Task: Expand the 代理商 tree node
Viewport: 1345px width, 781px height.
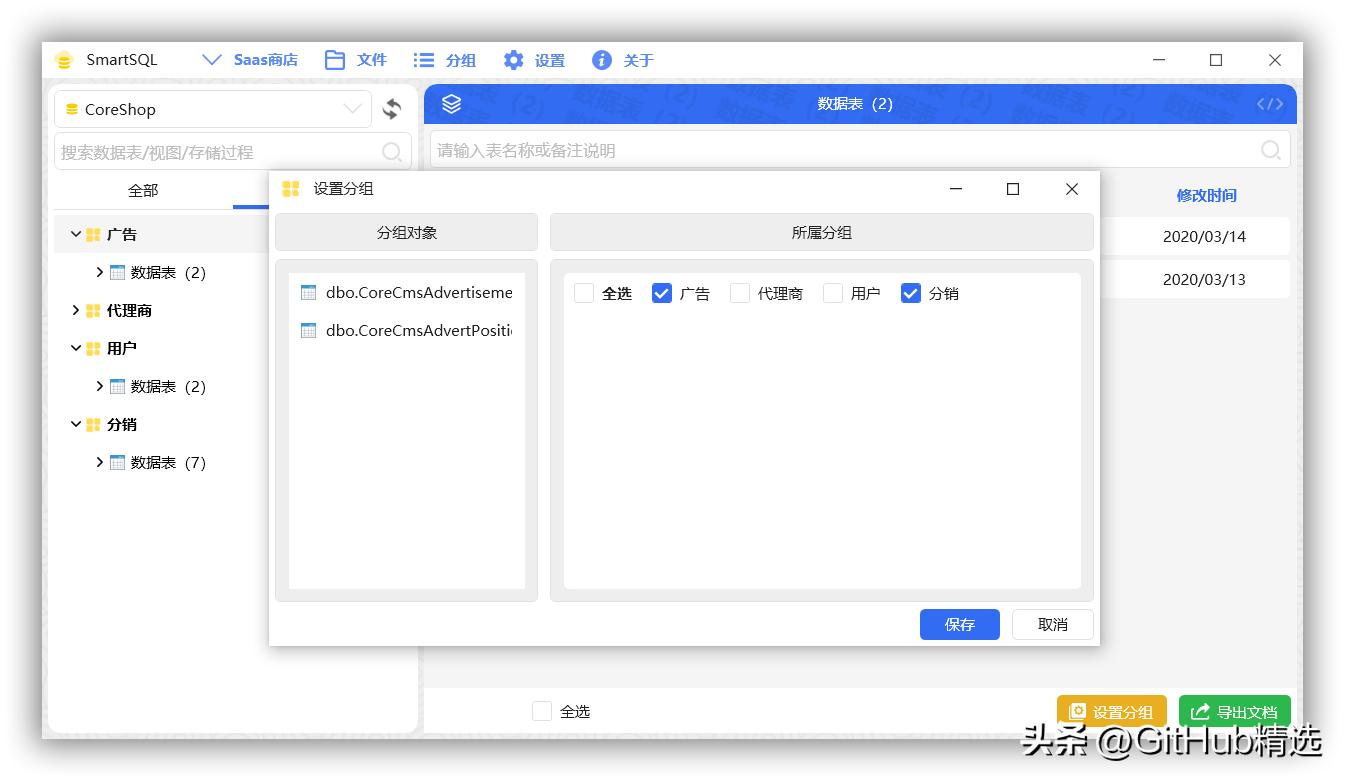Action: click(x=76, y=310)
